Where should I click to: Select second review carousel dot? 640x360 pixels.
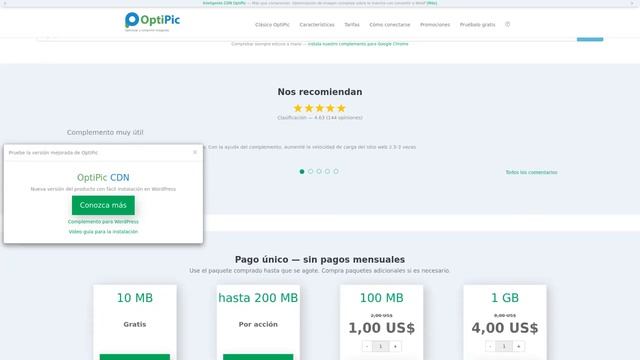pos(311,171)
